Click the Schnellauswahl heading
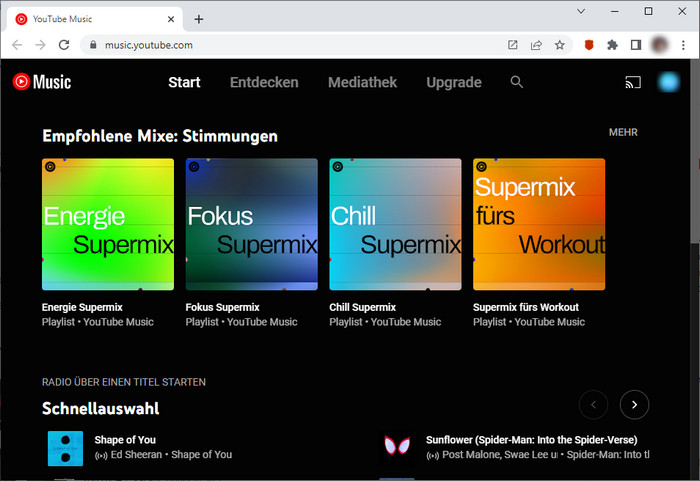The image size is (700, 481). coord(100,409)
